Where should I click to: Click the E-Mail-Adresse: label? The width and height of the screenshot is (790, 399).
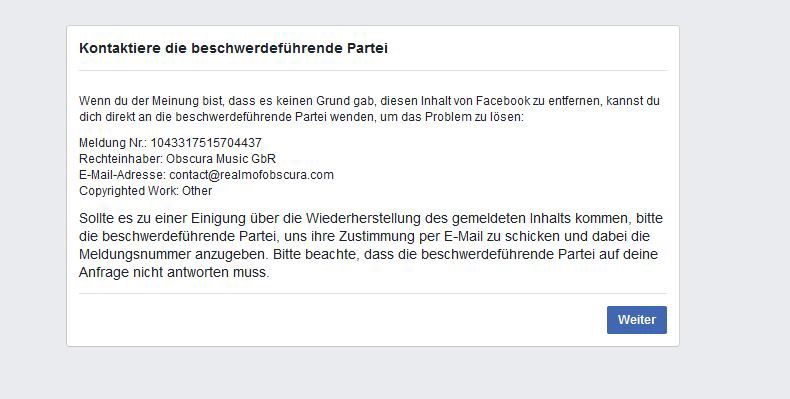coord(122,175)
